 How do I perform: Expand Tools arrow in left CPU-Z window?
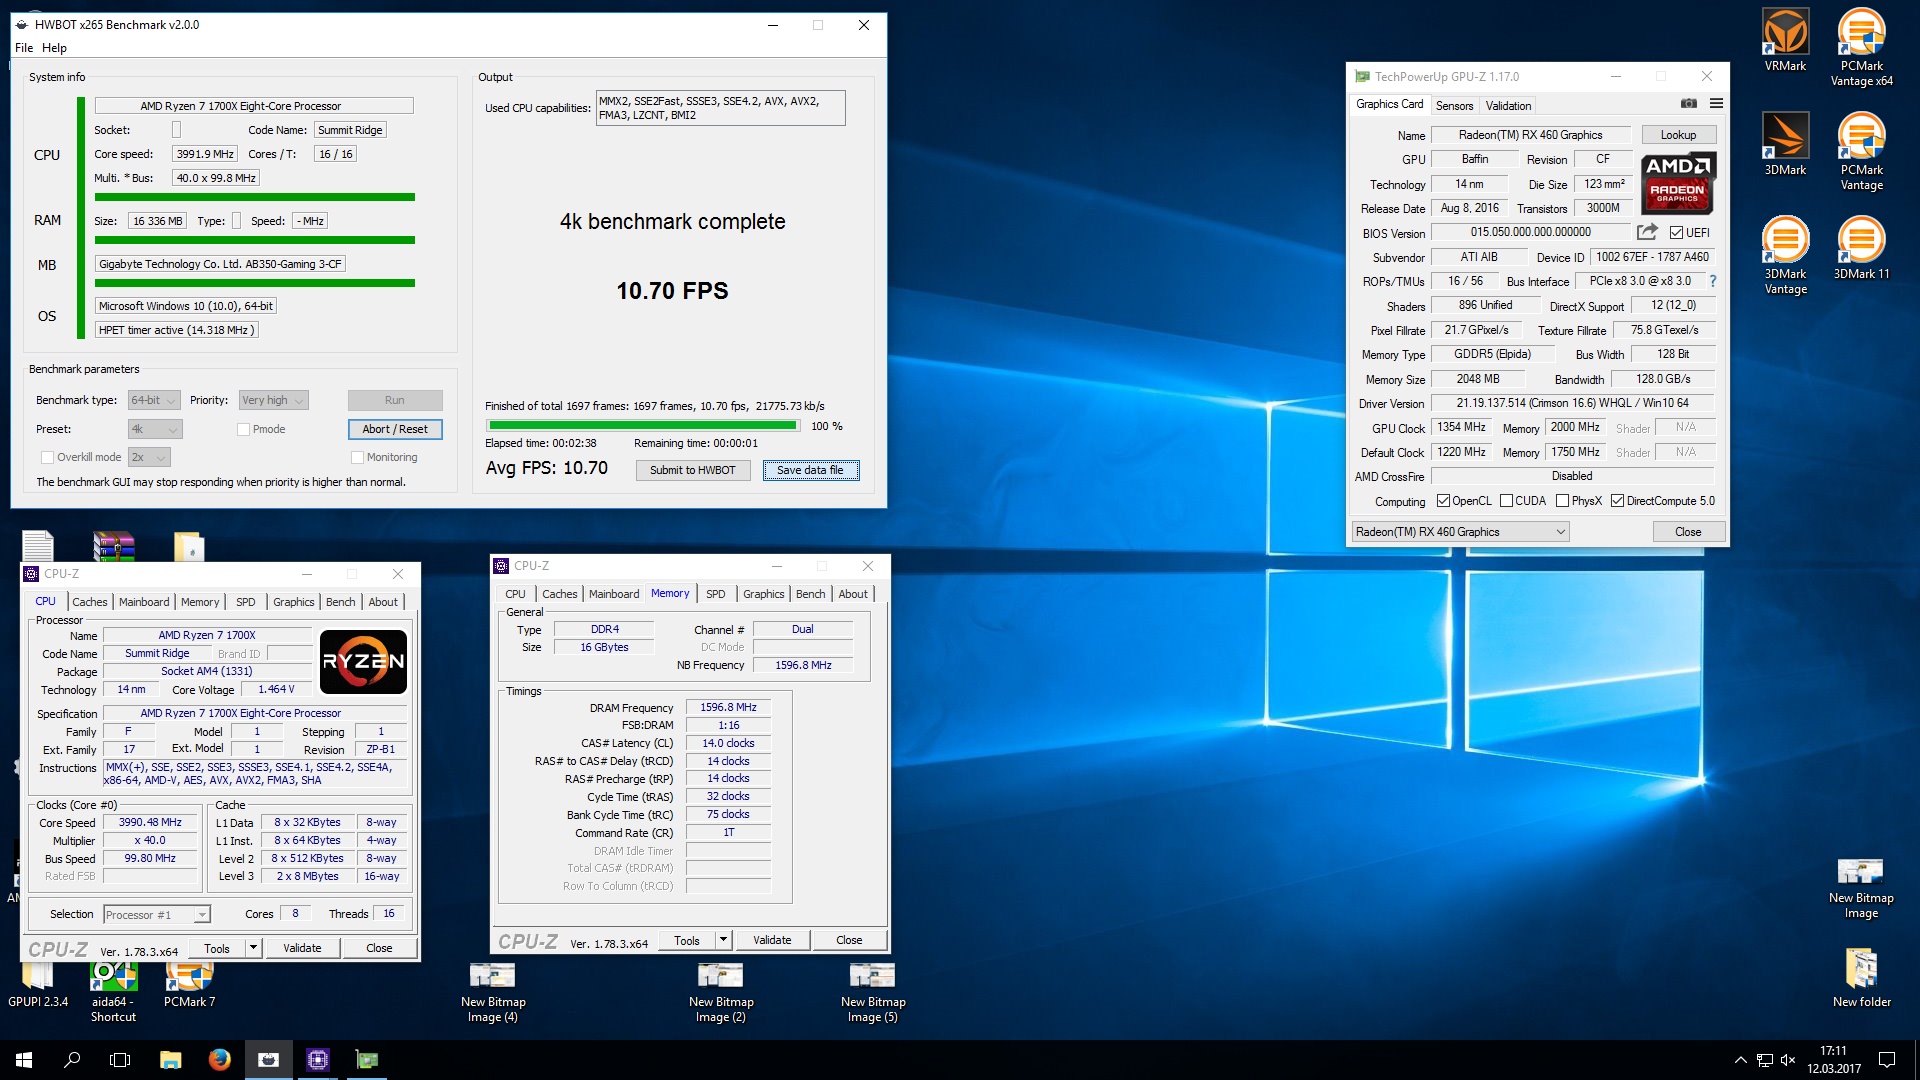(253, 948)
